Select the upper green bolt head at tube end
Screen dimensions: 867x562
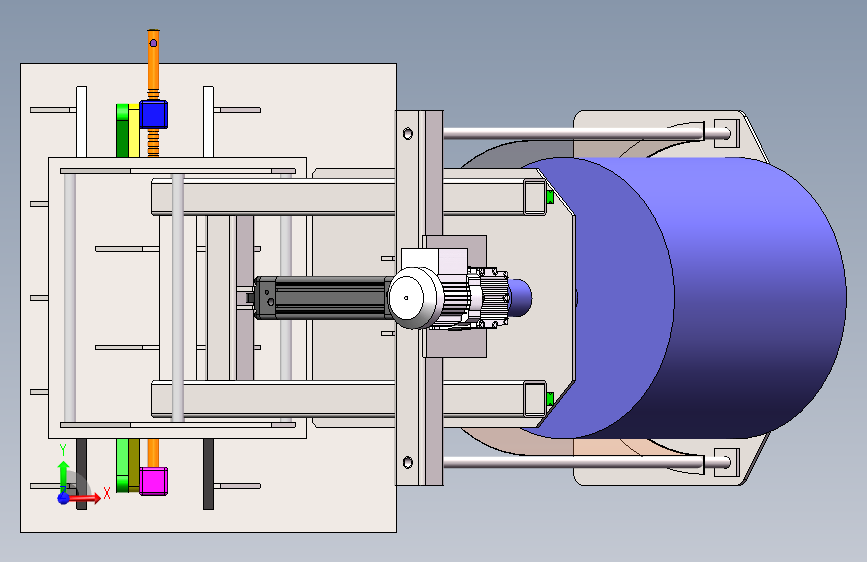coord(550,196)
